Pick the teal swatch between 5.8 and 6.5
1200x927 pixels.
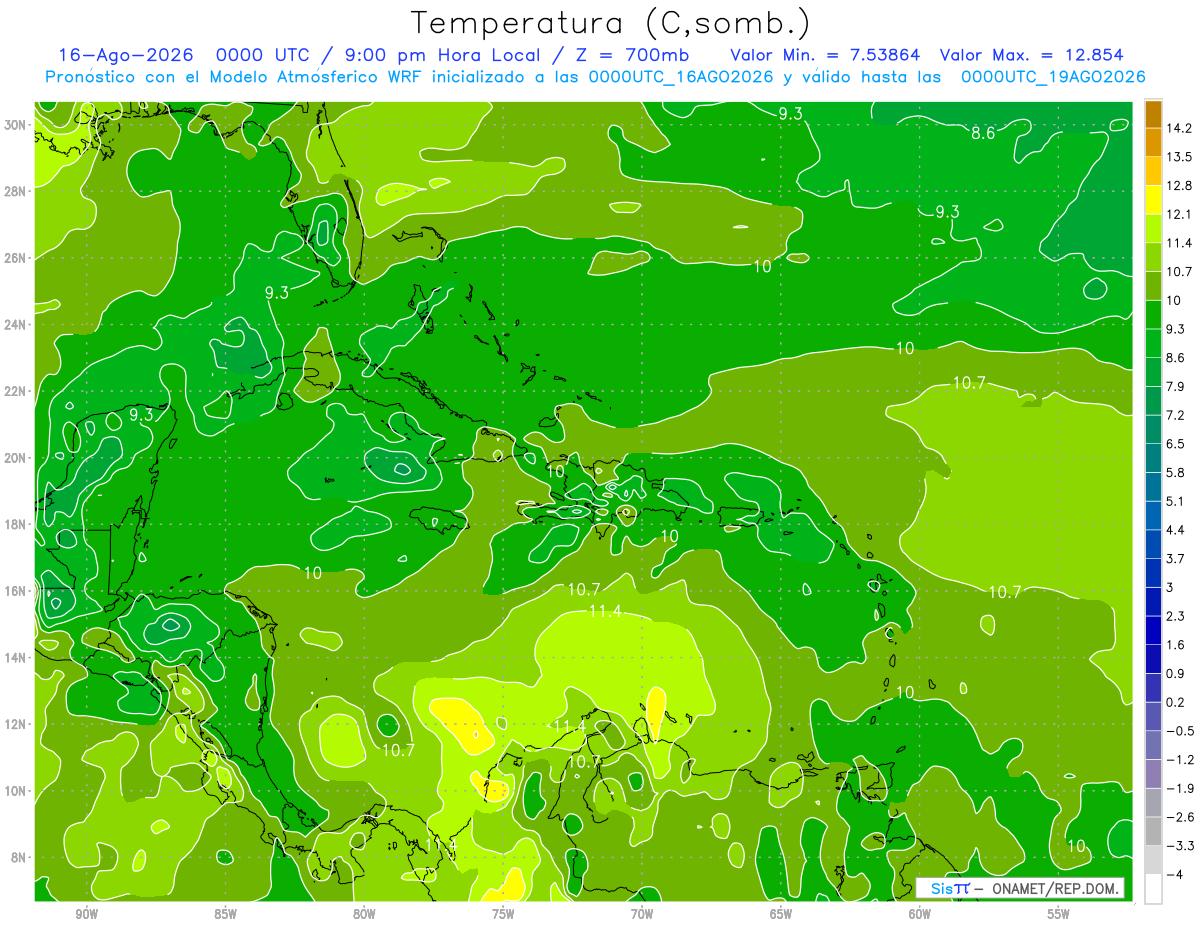point(1153,458)
